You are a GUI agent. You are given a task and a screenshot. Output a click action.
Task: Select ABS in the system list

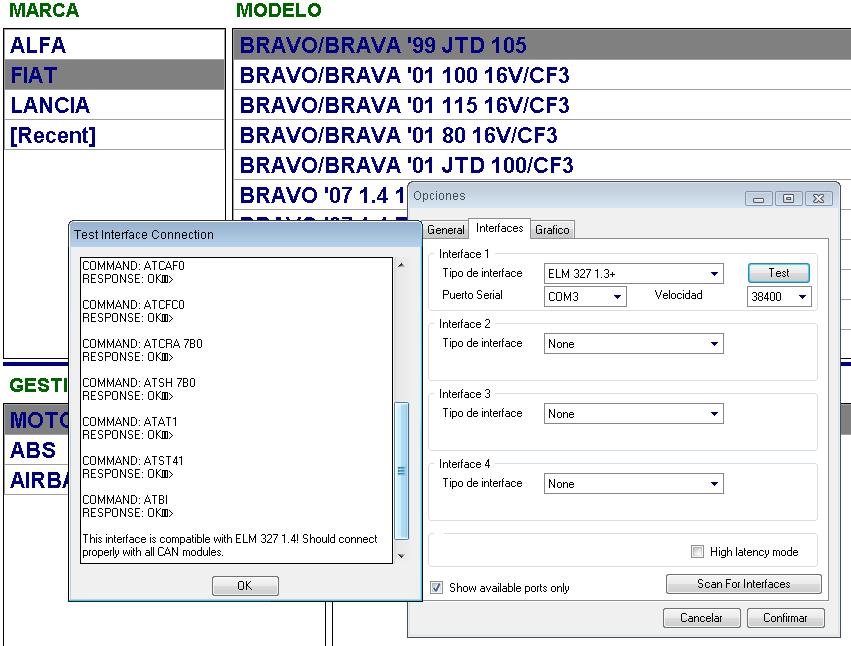click(37, 450)
